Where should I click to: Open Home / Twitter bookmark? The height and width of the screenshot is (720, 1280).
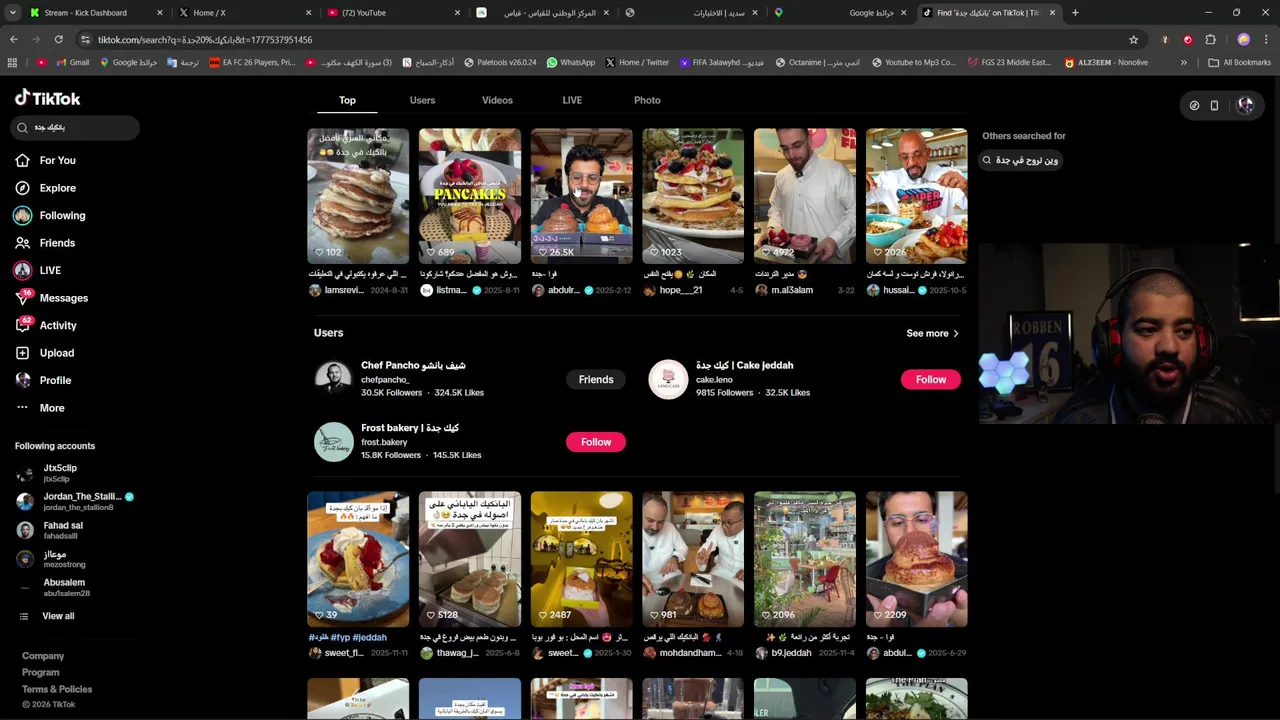(x=637, y=62)
